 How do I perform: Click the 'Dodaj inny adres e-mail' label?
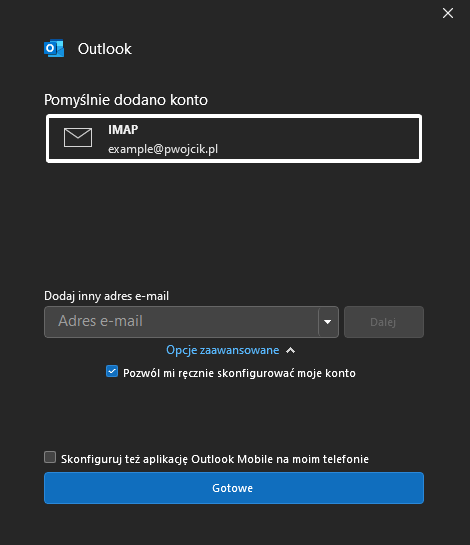(106, 296)
